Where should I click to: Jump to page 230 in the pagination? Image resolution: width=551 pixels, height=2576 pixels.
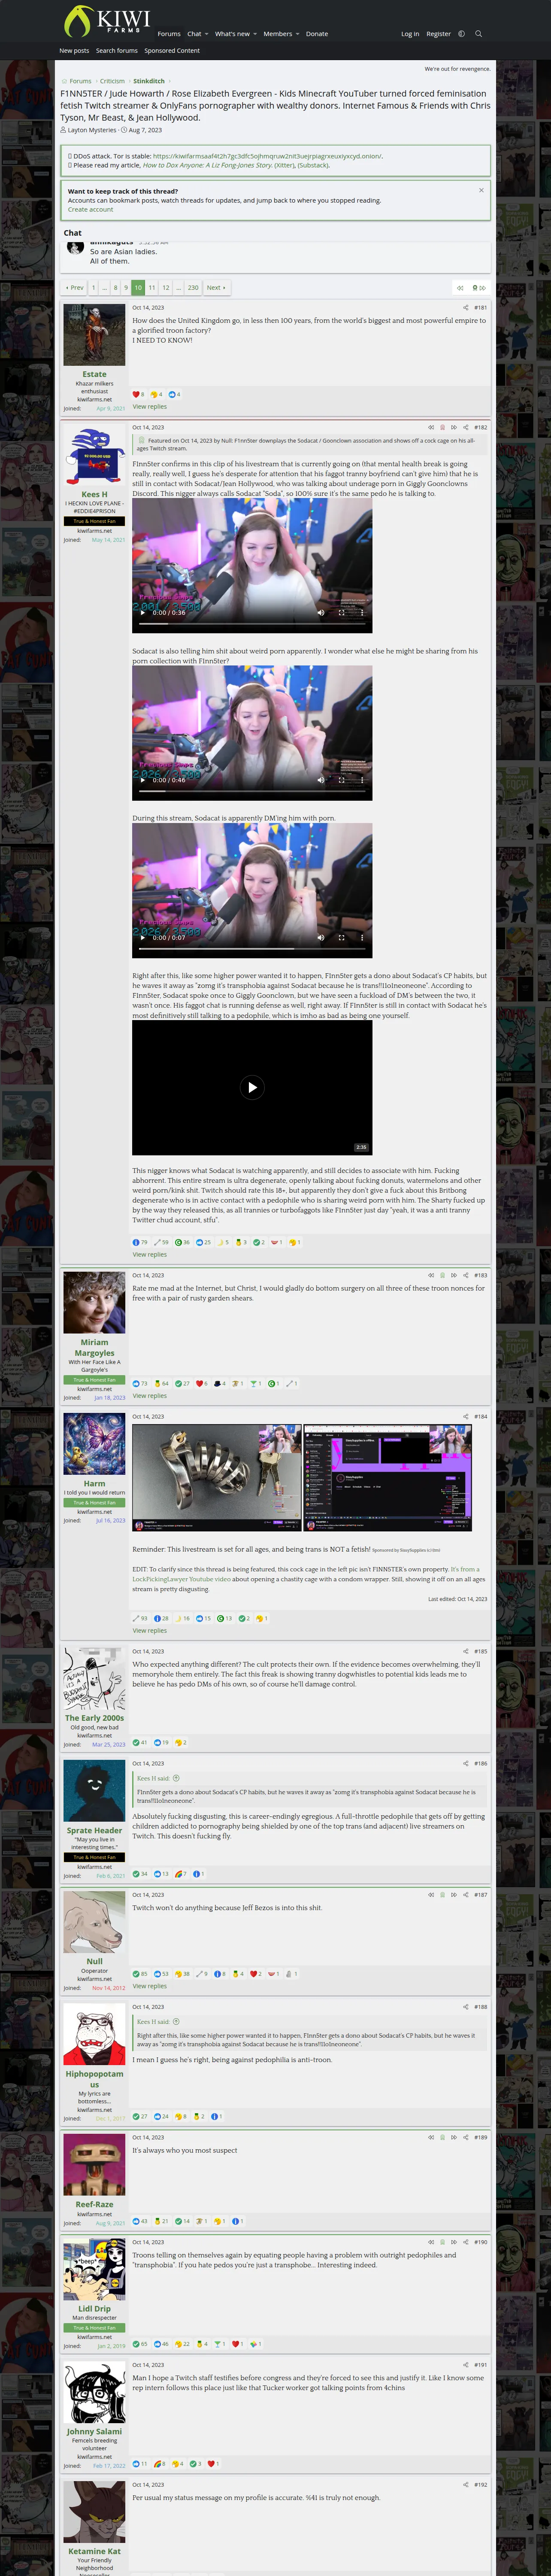pyautogui.click(x=193, y=288)
